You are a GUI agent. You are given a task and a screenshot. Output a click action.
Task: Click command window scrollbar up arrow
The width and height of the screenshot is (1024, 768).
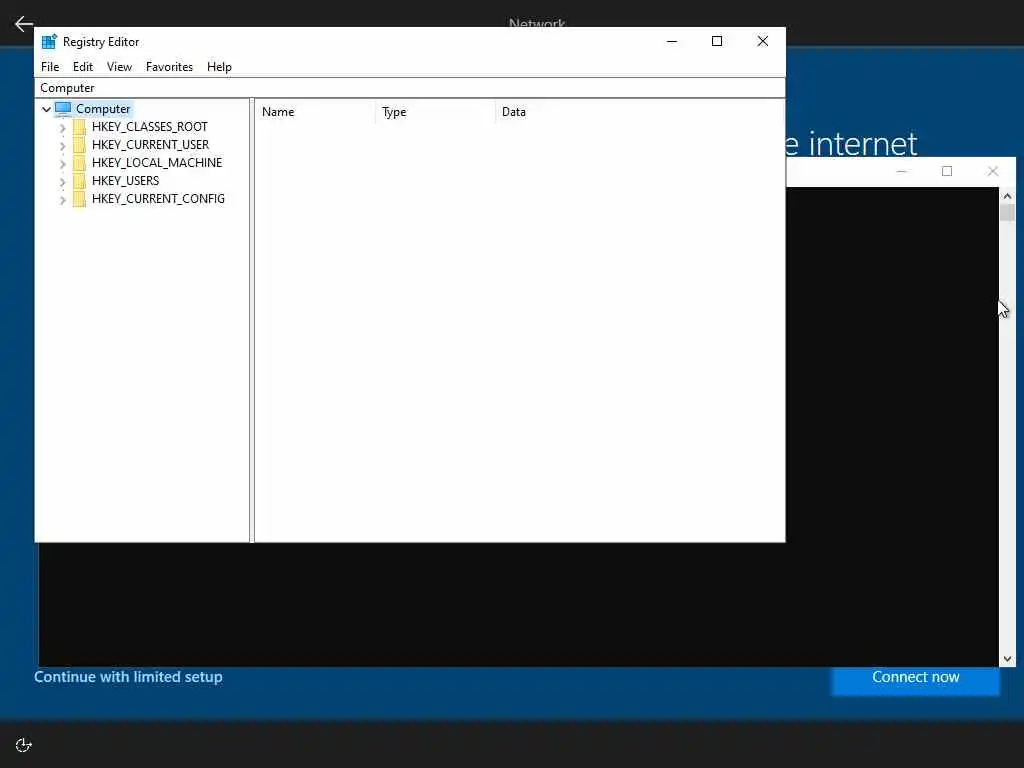pyautogui.click(x=1007, y=196)
